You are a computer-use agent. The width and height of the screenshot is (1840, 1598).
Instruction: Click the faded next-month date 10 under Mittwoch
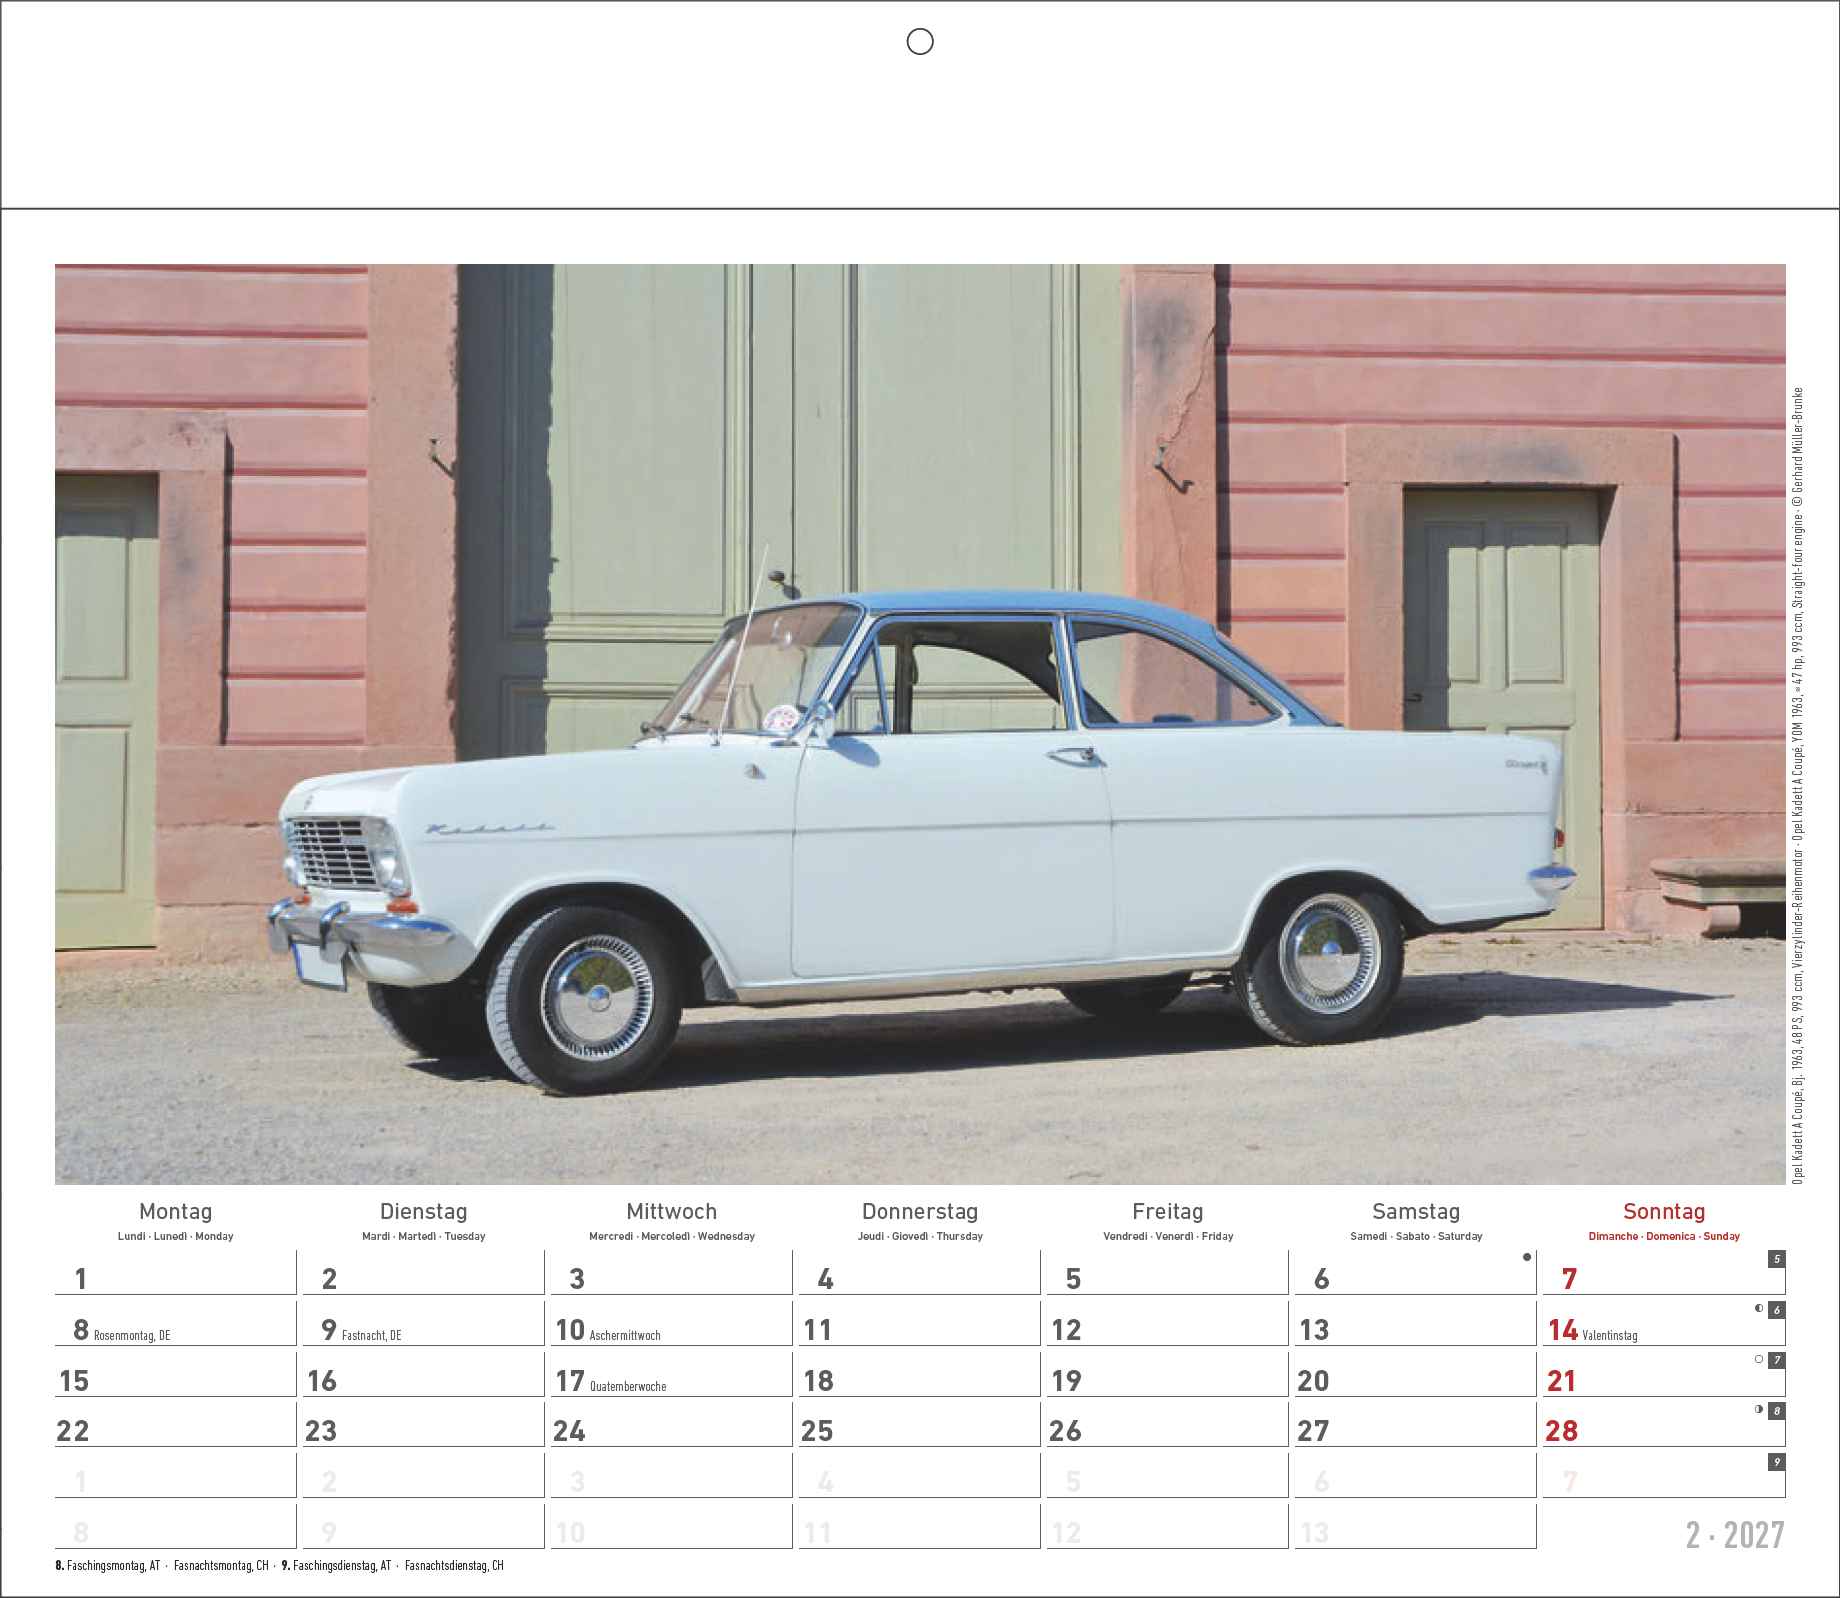click(x=570, y=1533)
